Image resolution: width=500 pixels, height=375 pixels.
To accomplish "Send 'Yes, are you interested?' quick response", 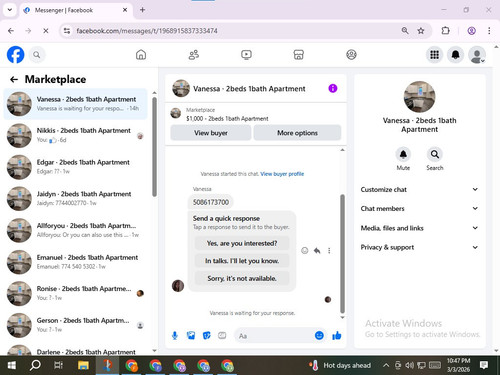I will click(242, 243).
